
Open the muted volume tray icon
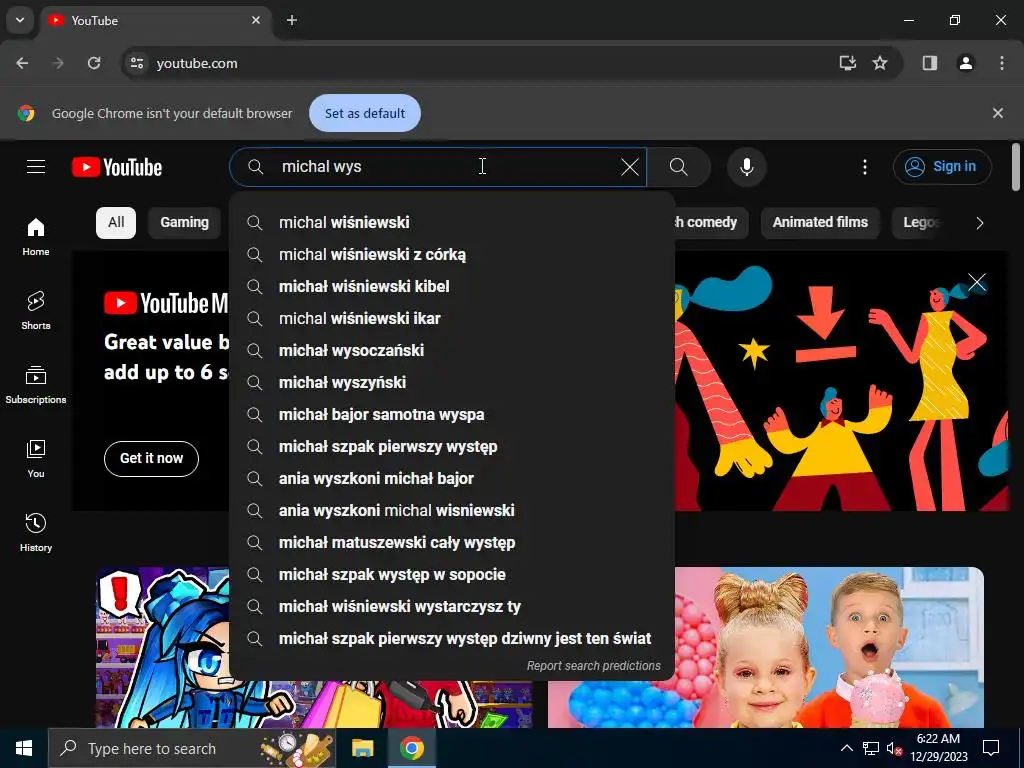[893, 748]
